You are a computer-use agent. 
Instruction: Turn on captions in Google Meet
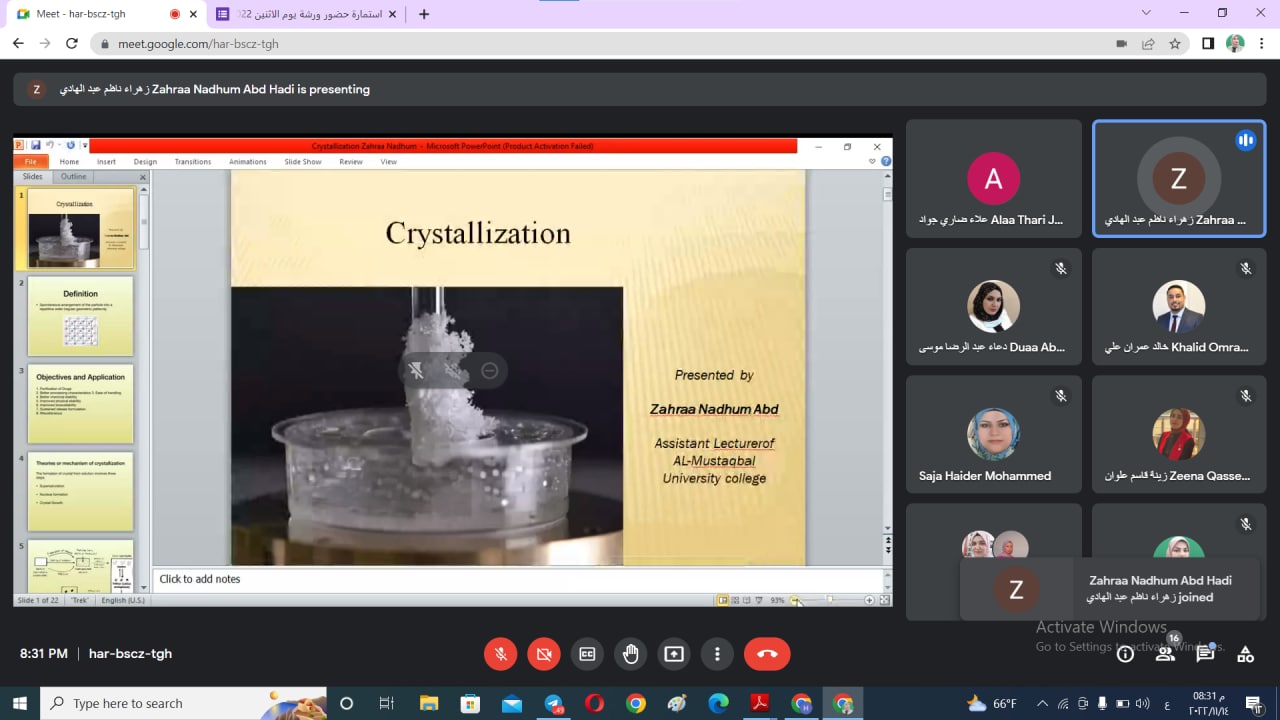[587, 654]
